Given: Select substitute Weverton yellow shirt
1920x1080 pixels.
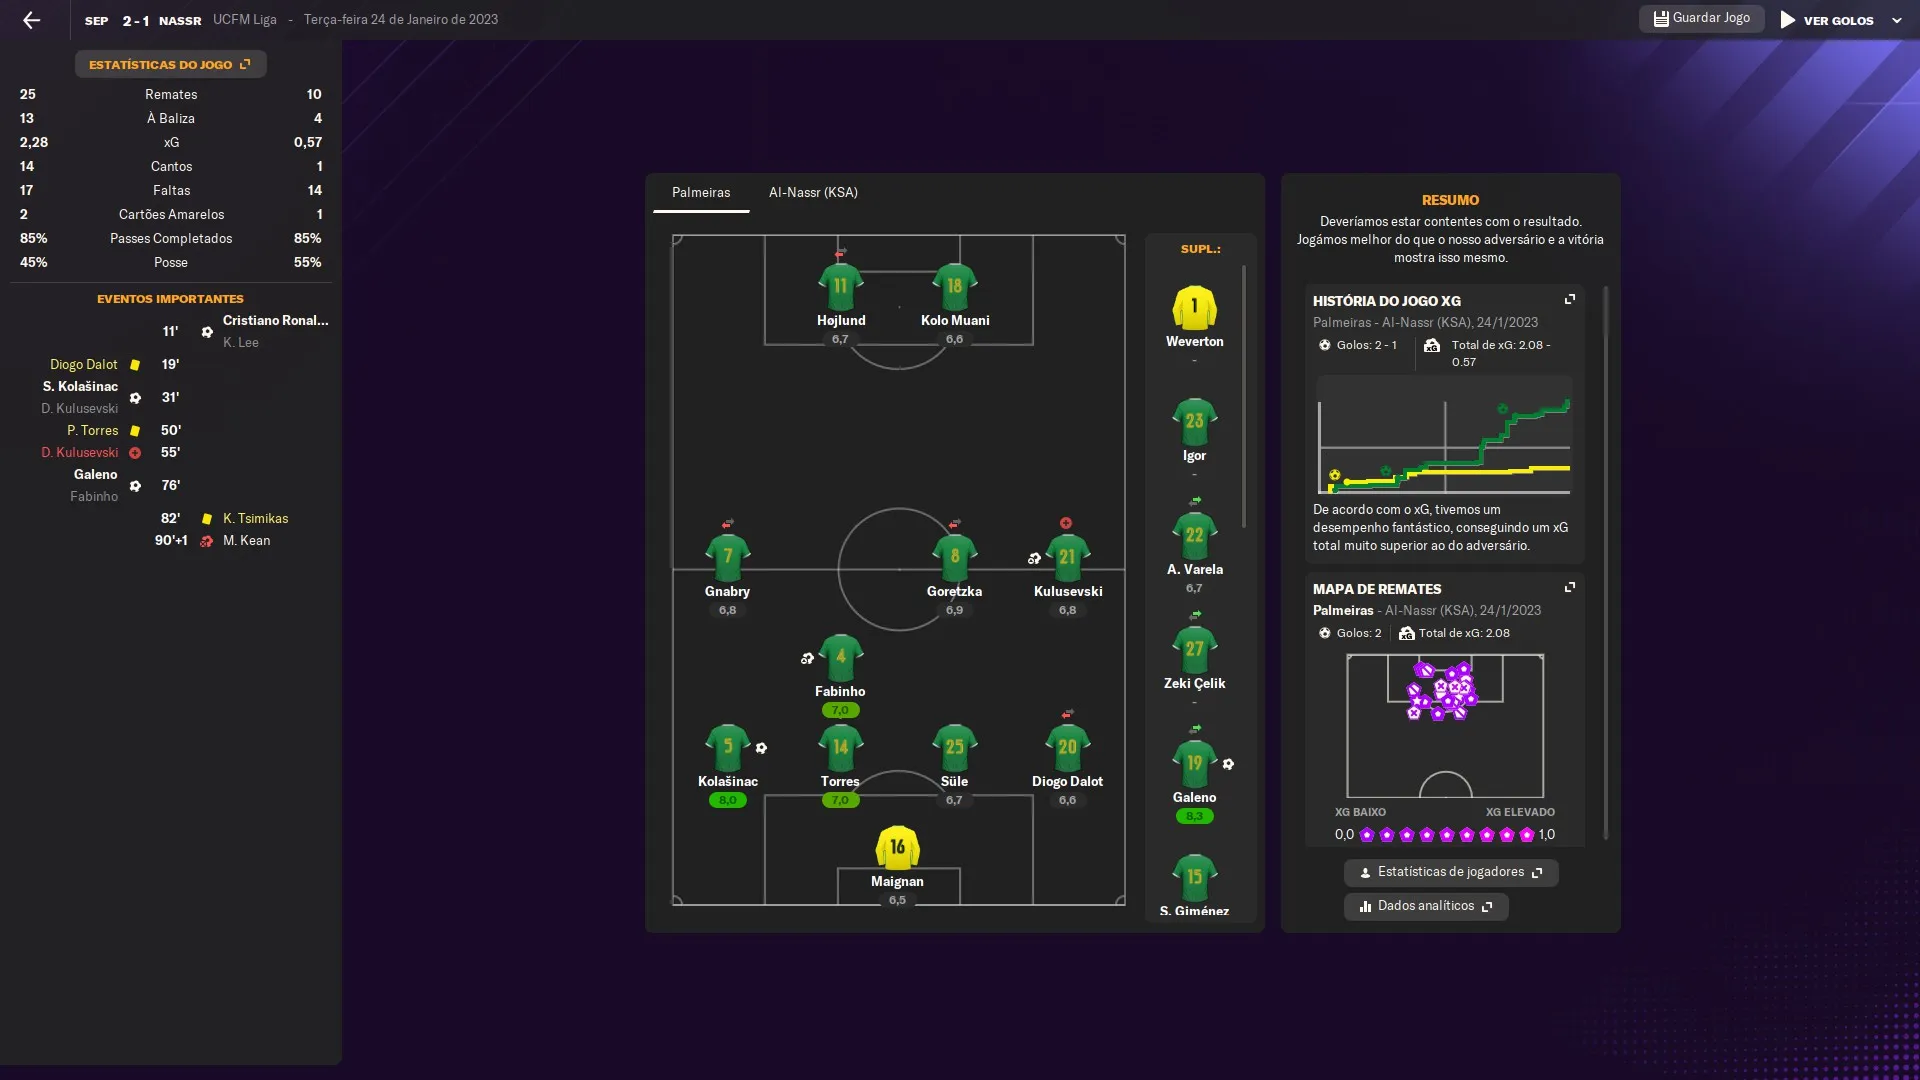Looking at the screenshot, I should [x=1194, y=308].
